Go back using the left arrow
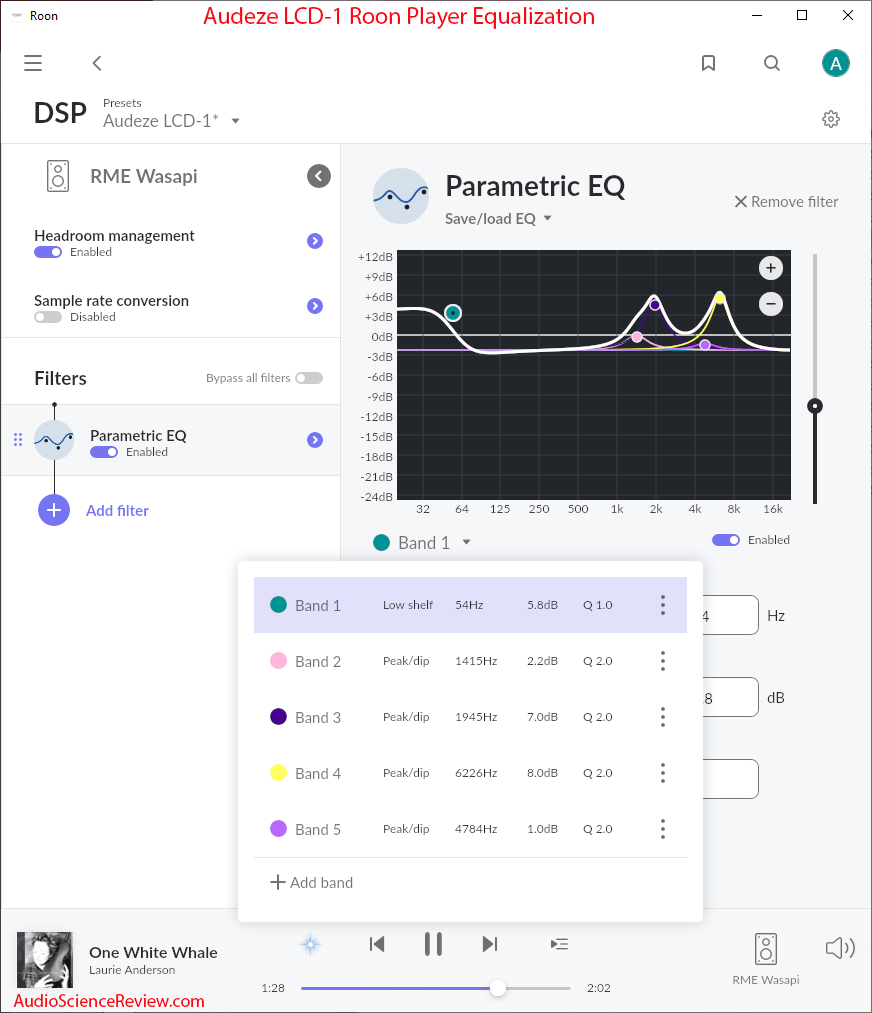This screenshot has width=872, height=1013. [97, 63]
